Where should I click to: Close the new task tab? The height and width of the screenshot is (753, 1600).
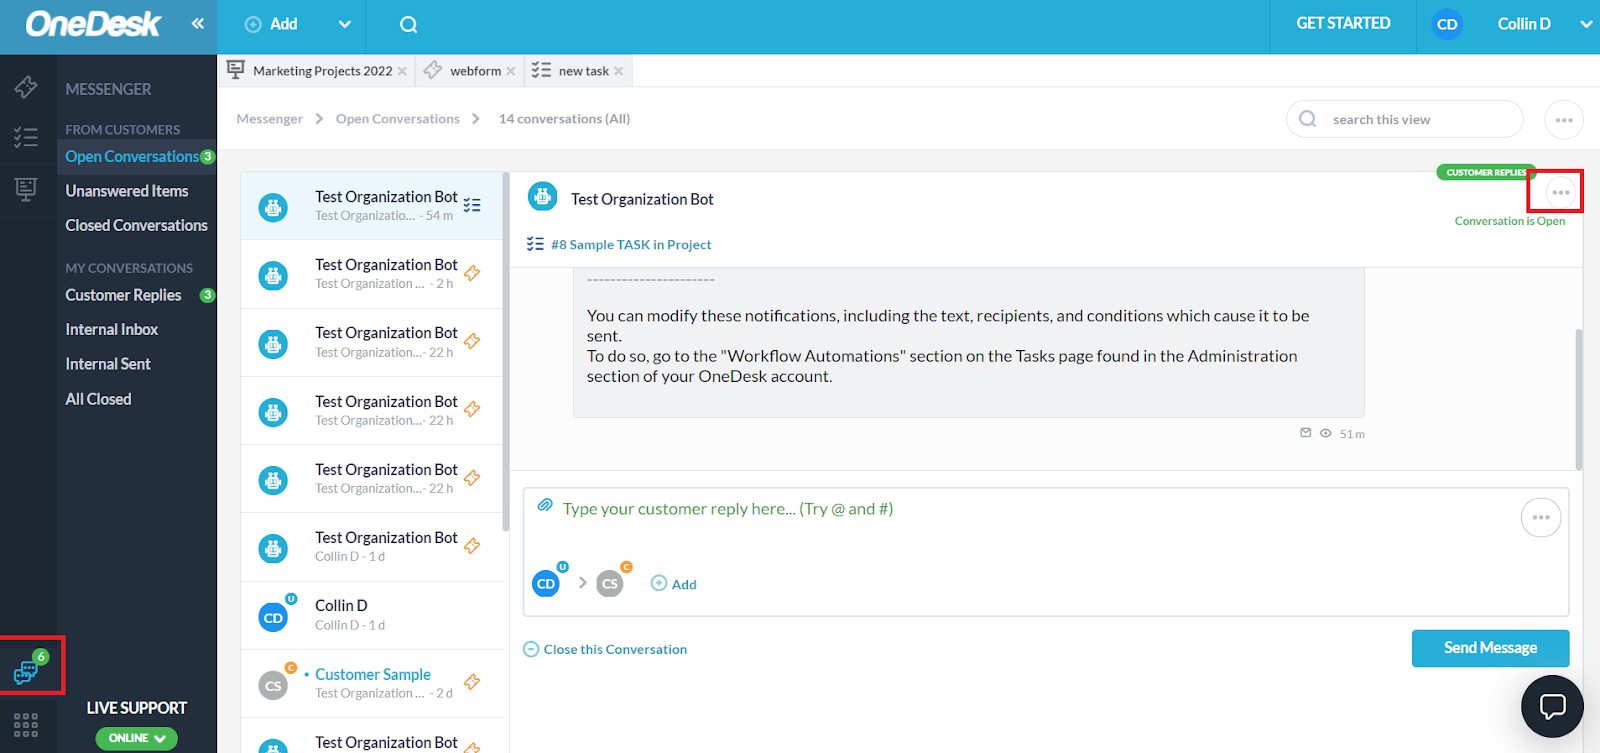(x=619, y=71)
